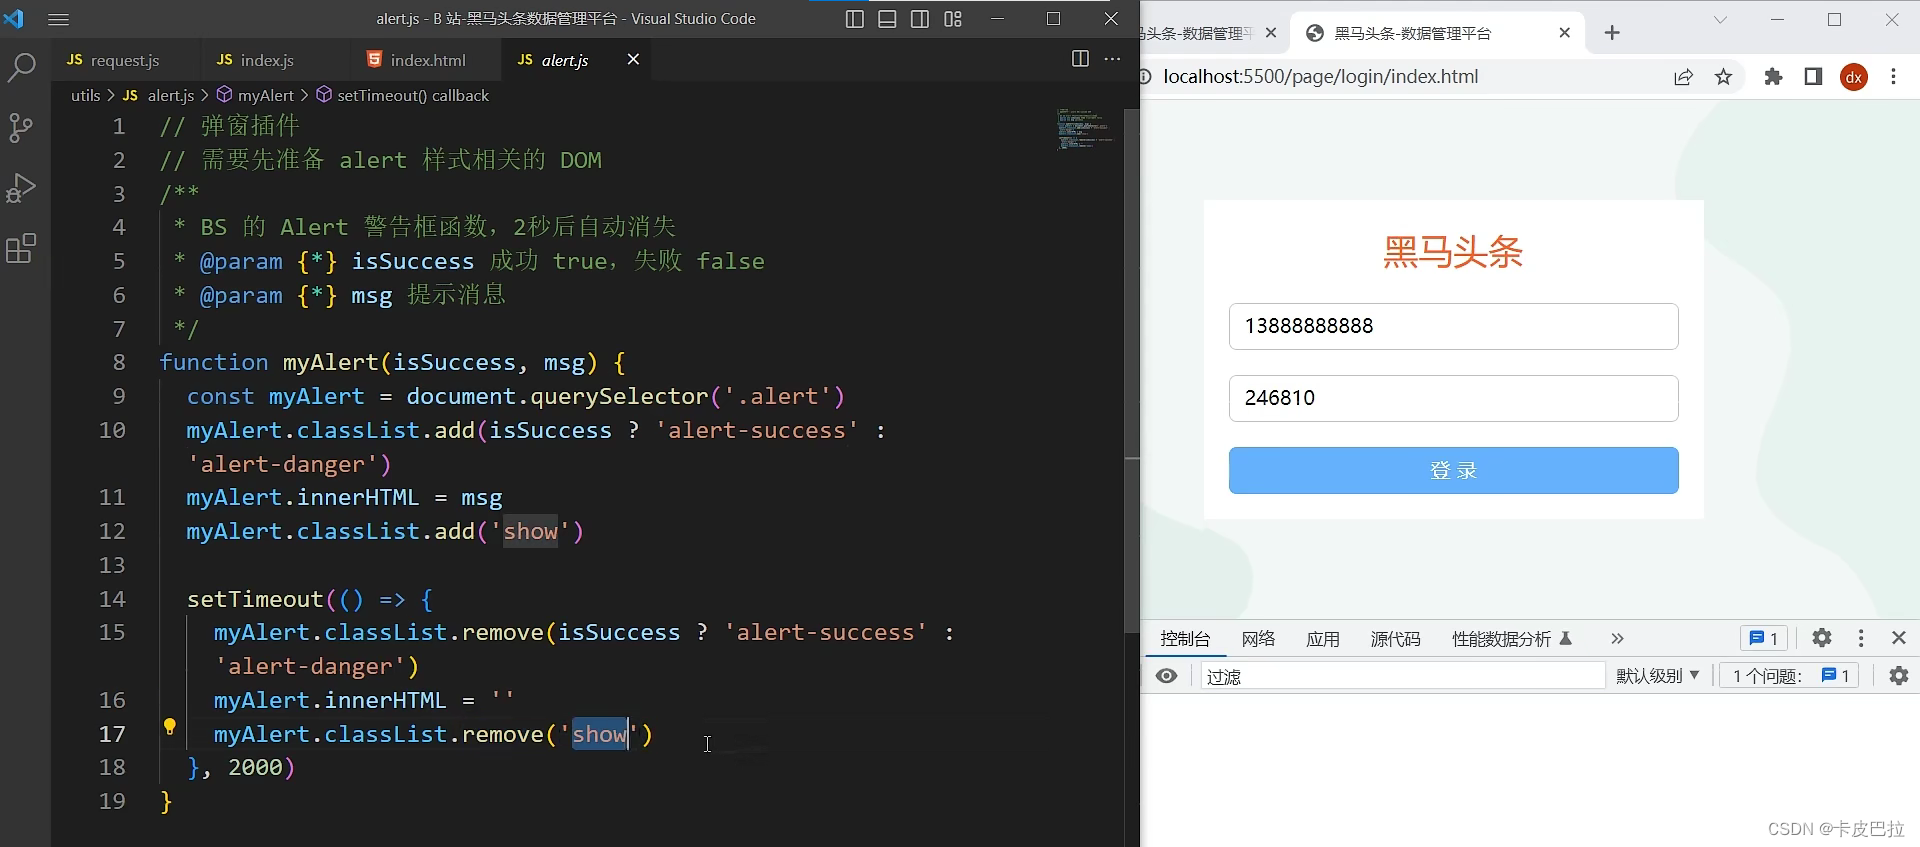Image resolution: width=1920 pixels, height=847 pixels.
Task: Open console settings gear icon
Action: tap(1899, 676)
